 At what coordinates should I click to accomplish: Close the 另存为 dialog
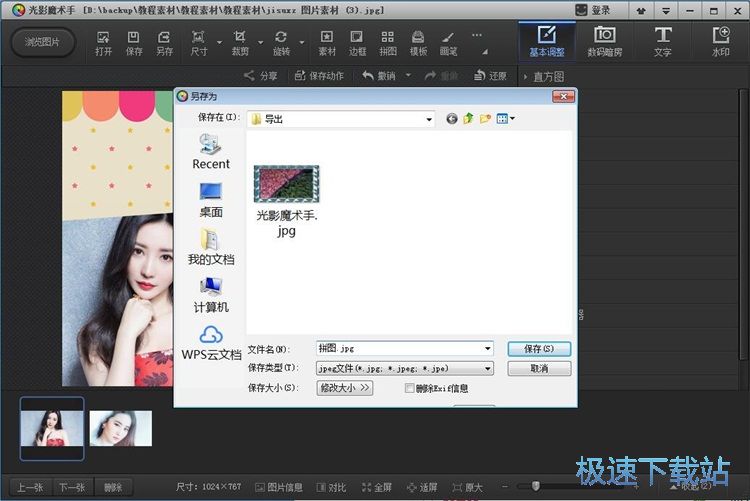563,97
